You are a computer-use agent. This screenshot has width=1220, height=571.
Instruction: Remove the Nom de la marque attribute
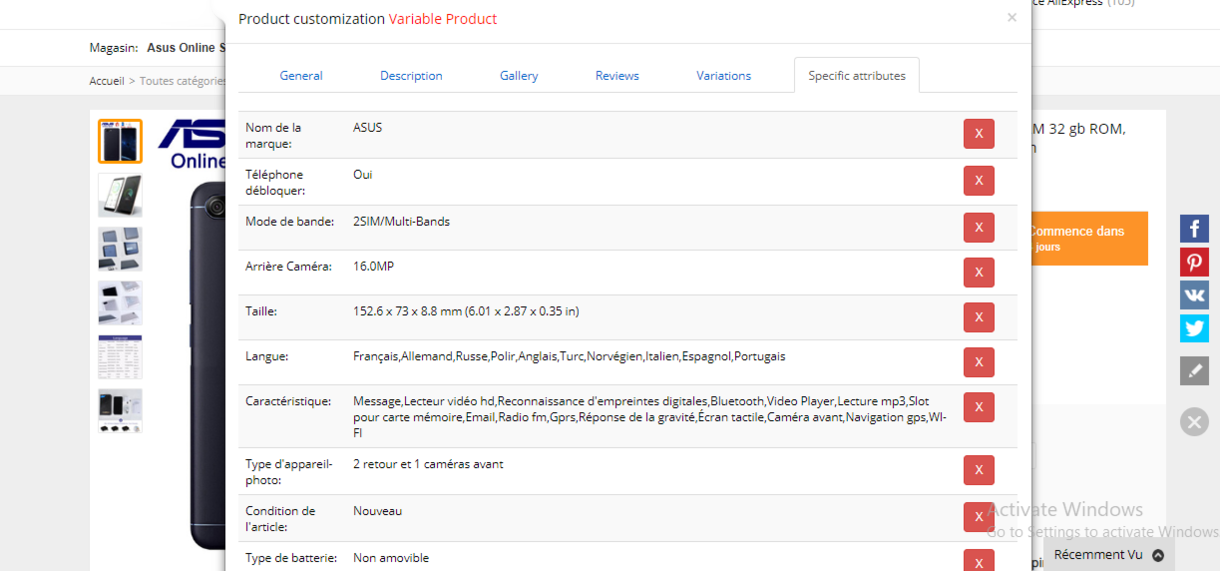pos(978,134)
